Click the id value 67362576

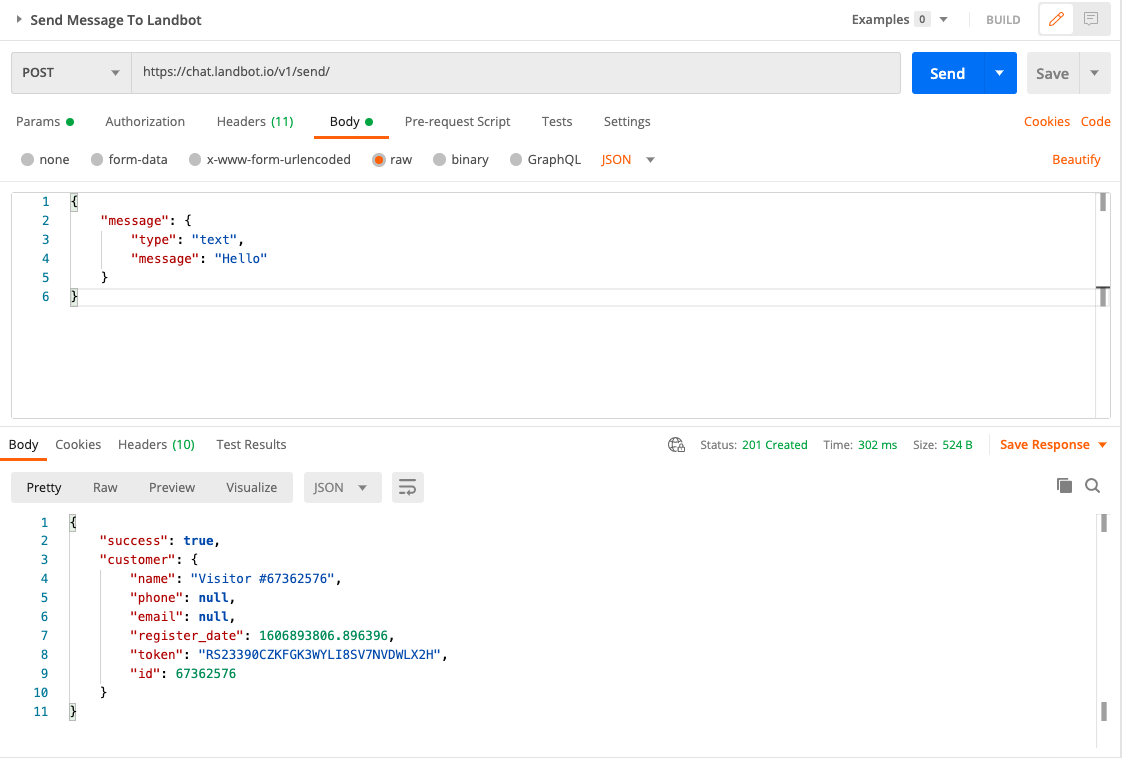coord(205,673)
